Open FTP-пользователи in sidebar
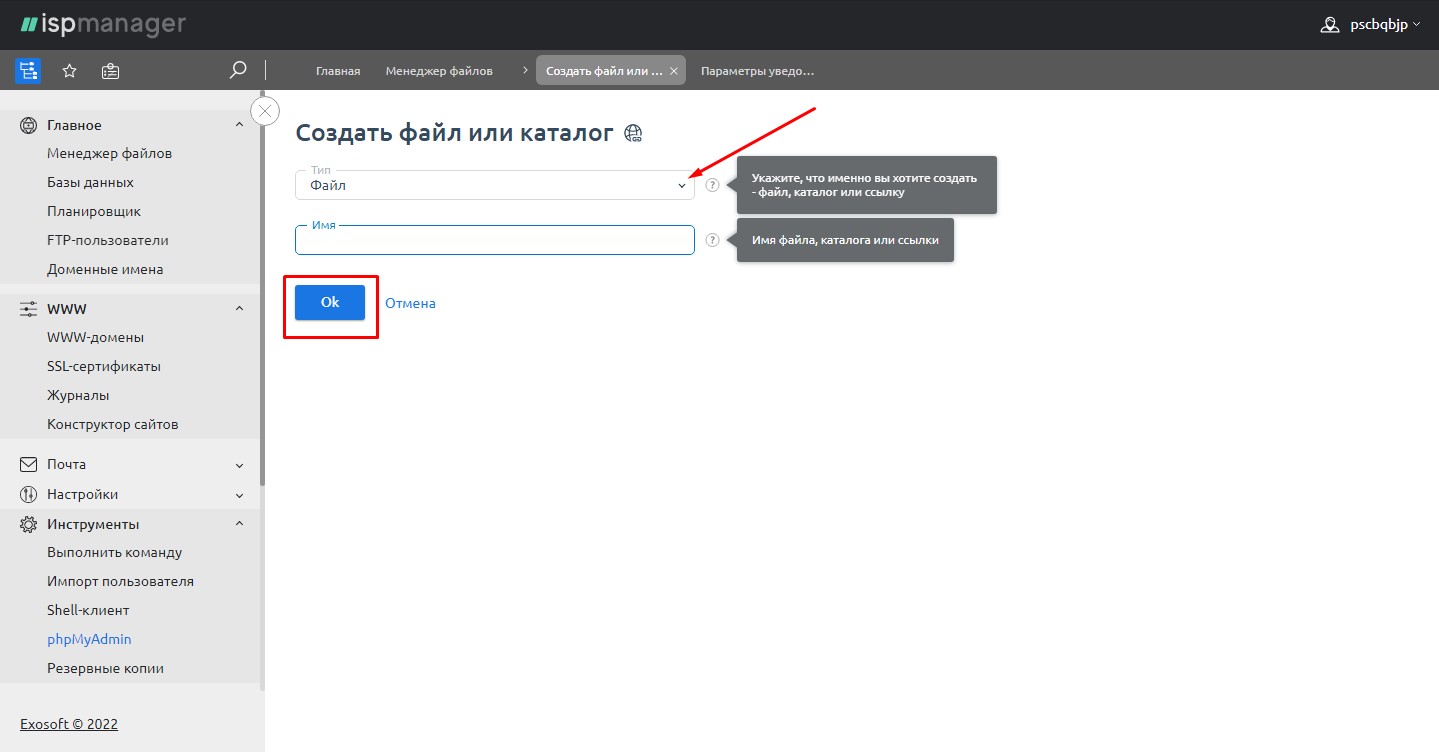Viewport: 1439px width, 752px height. click(x=108, y=240)
